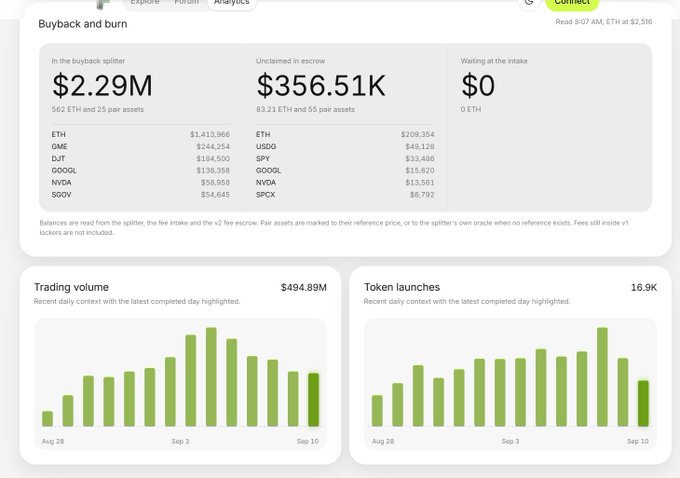Click the SGOV asset label

pos(61,195)
